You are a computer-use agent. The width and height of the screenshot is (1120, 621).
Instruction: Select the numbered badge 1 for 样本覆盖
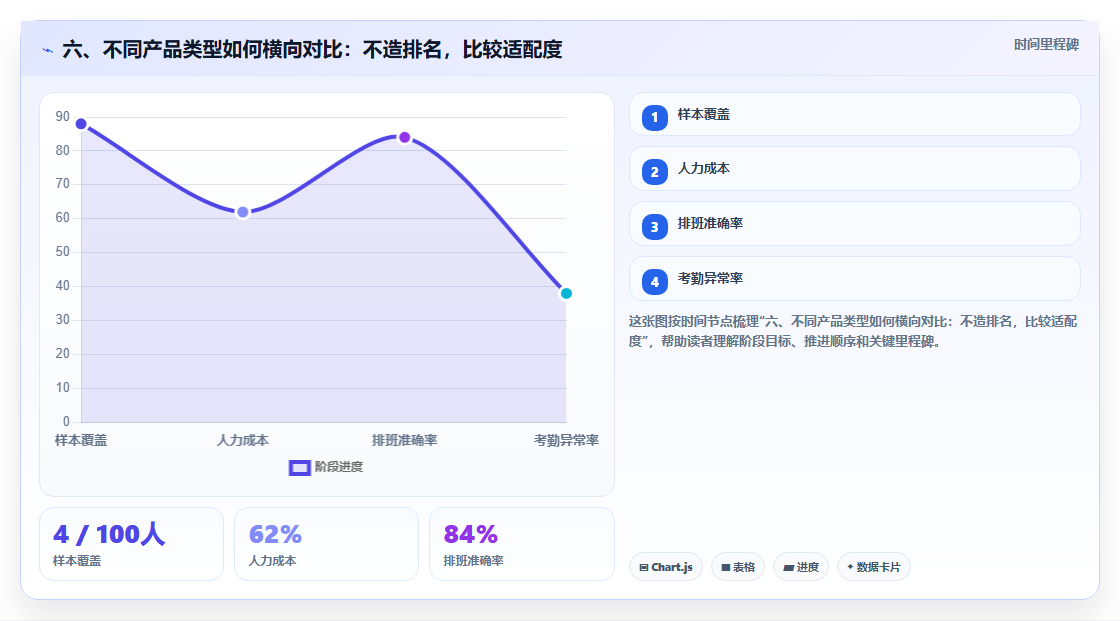coord(654,117)
